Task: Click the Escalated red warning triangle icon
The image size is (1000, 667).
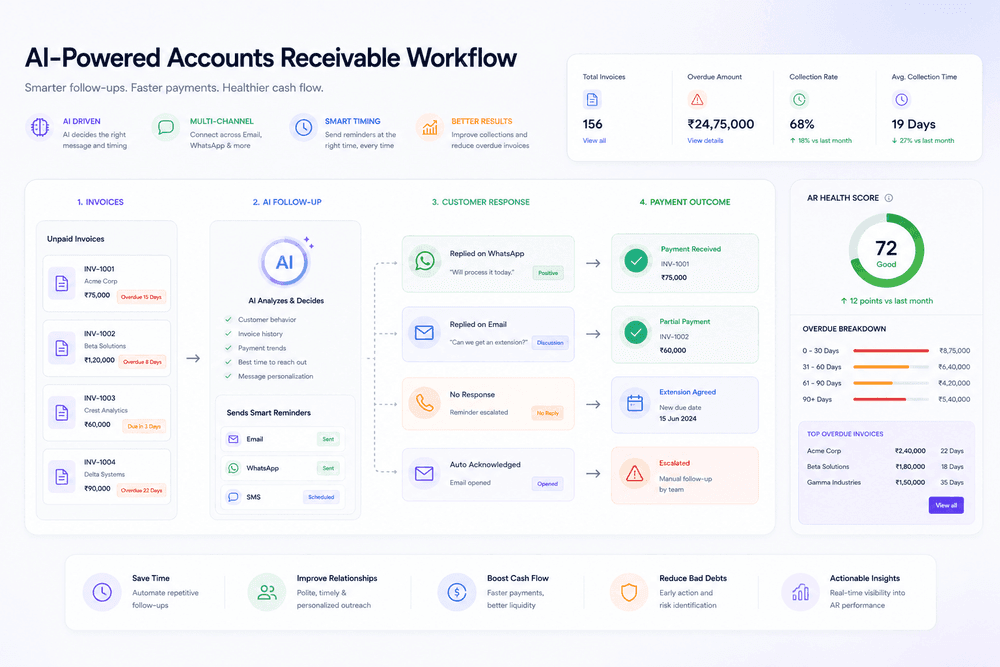Action: (x=635, y=473)
